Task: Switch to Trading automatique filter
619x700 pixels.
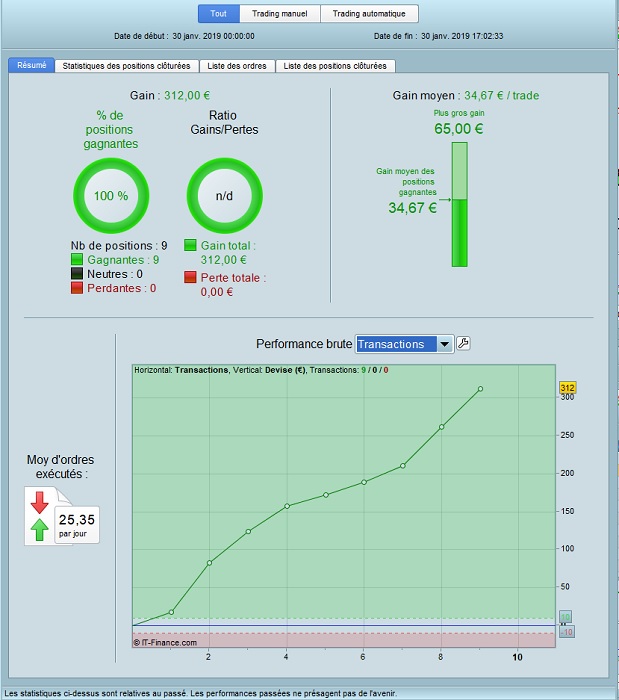Action: pyautogui.click(x=369, y=13)
